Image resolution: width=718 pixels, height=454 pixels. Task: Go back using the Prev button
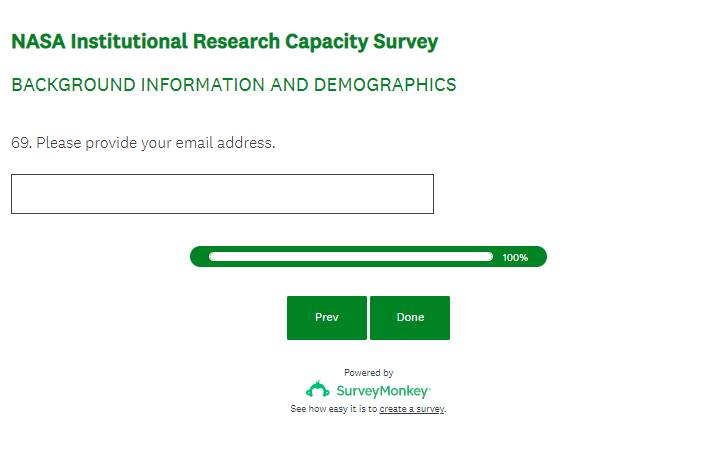[x=326, y=318]
